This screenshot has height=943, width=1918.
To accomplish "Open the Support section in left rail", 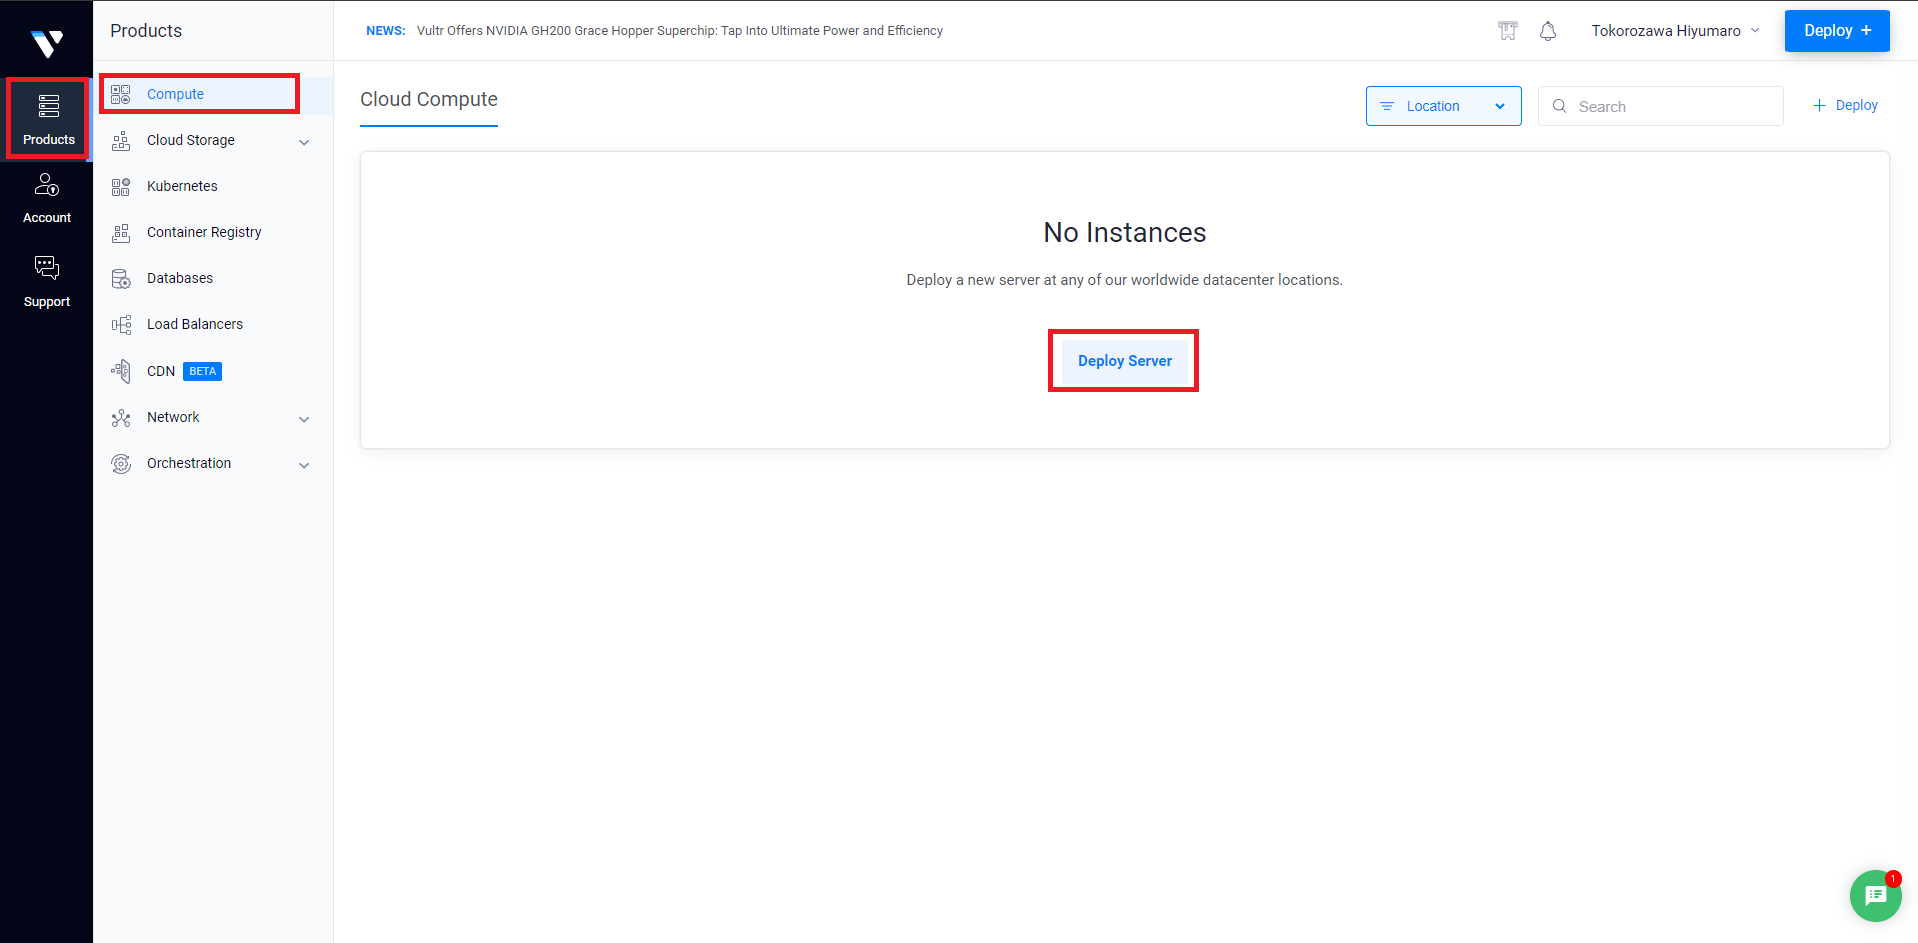I will (47, 281).
